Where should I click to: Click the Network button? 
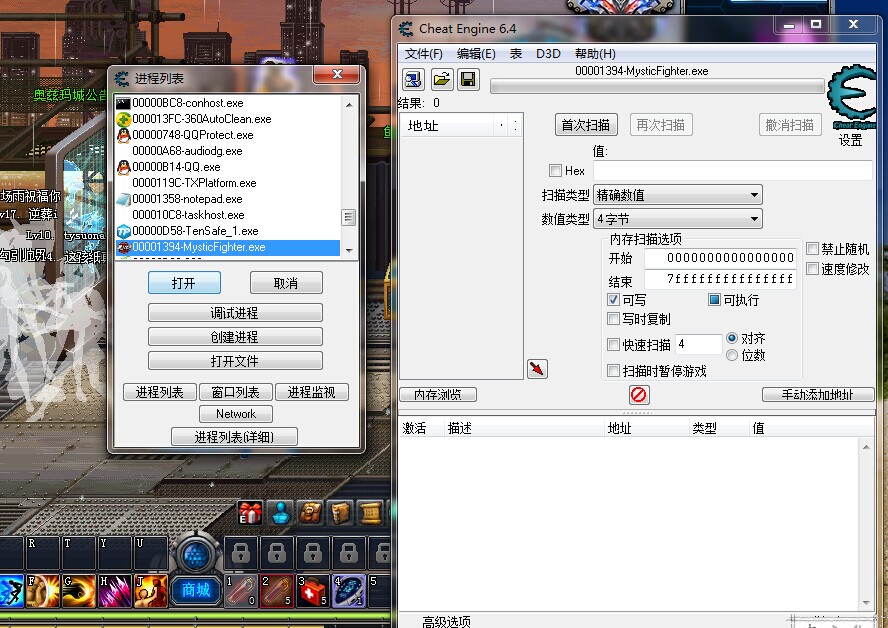[236, 414]
